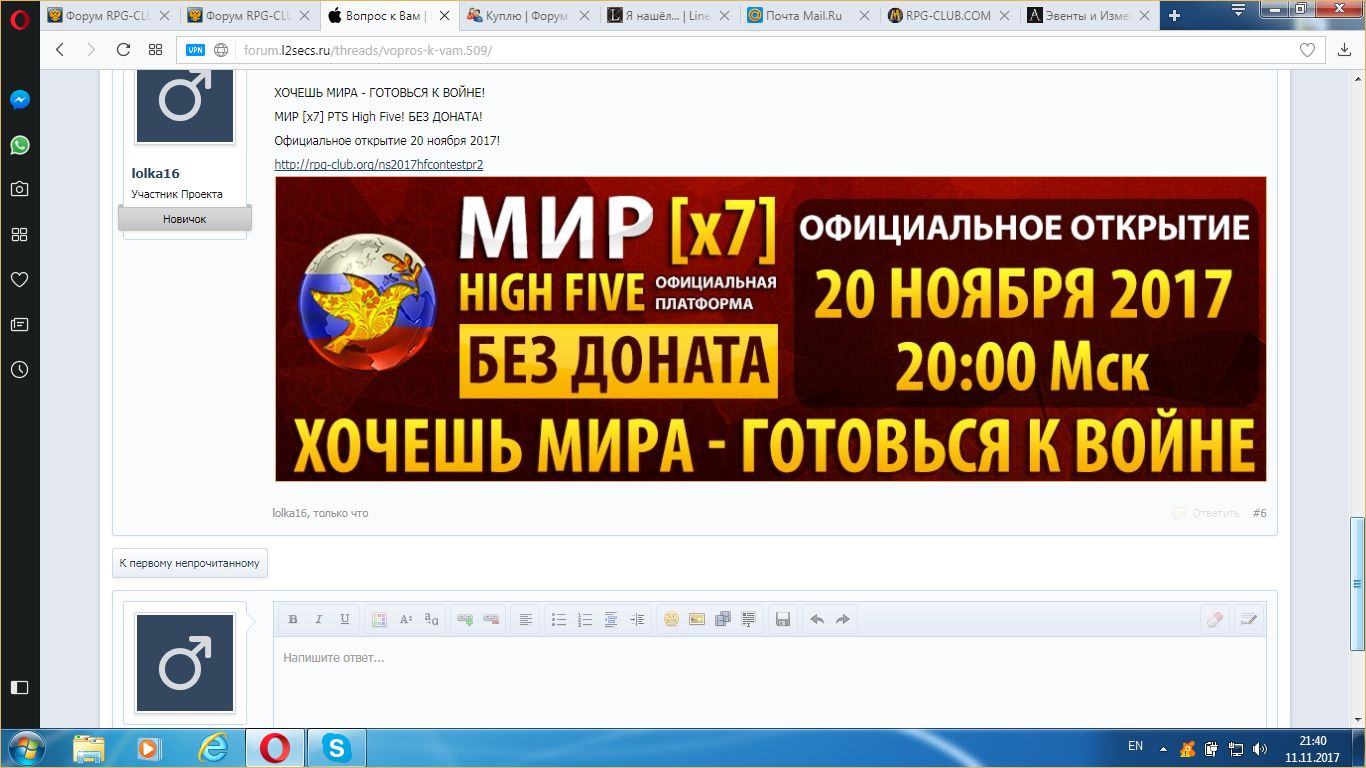Toggle italic formatting in reply editor

click(319, 620)
